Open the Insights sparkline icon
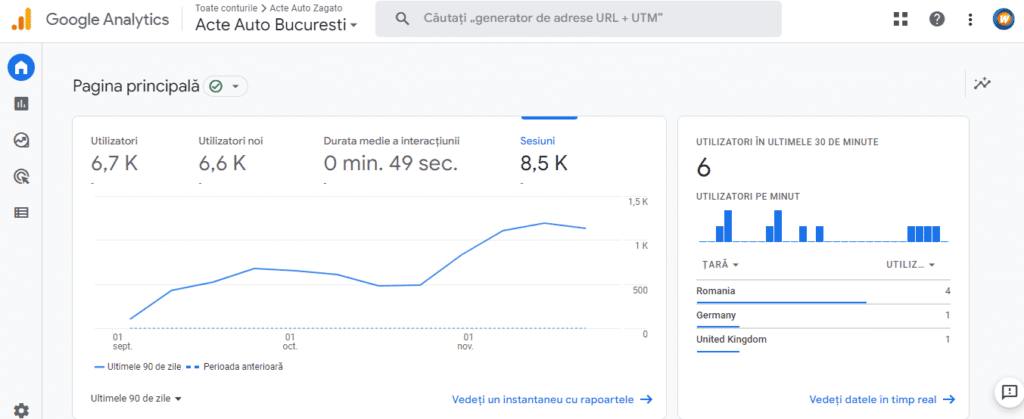The height and width of the screenshot is (419, 1024). [x=983, y=83]
